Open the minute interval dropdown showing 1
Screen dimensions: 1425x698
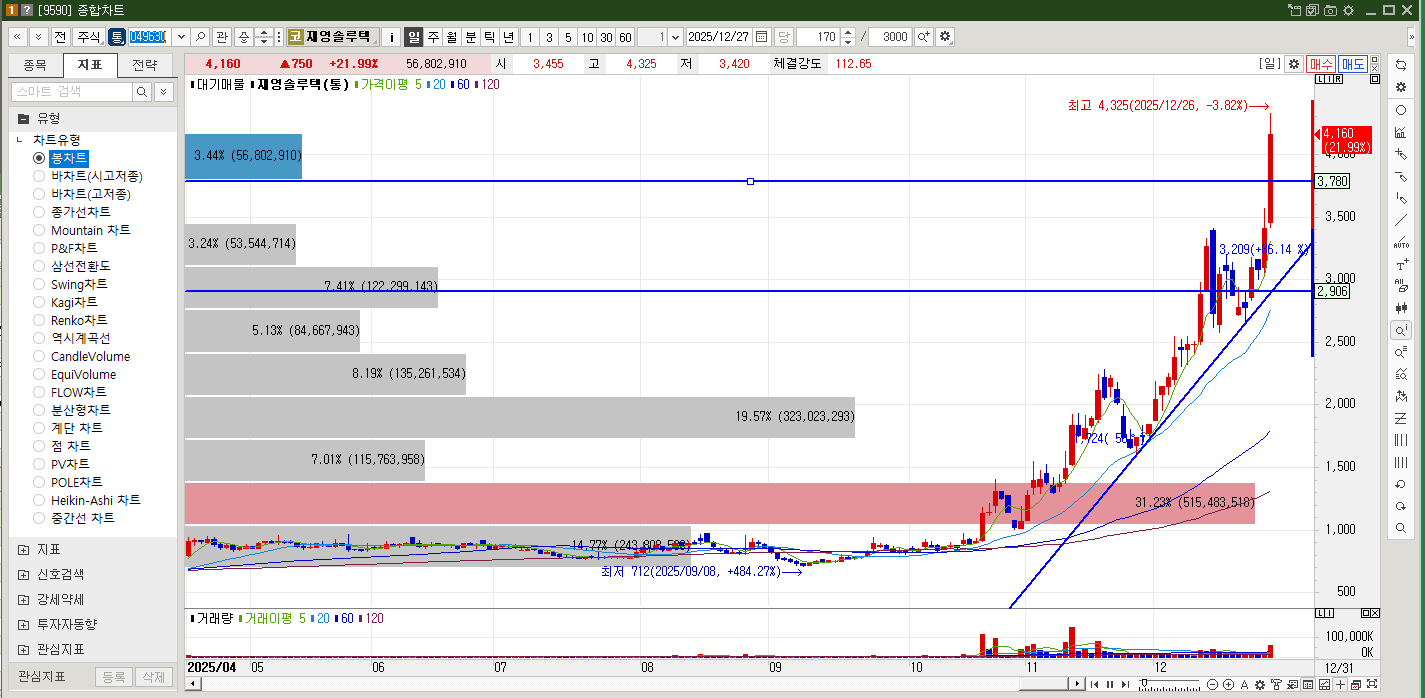coord(676,37)
